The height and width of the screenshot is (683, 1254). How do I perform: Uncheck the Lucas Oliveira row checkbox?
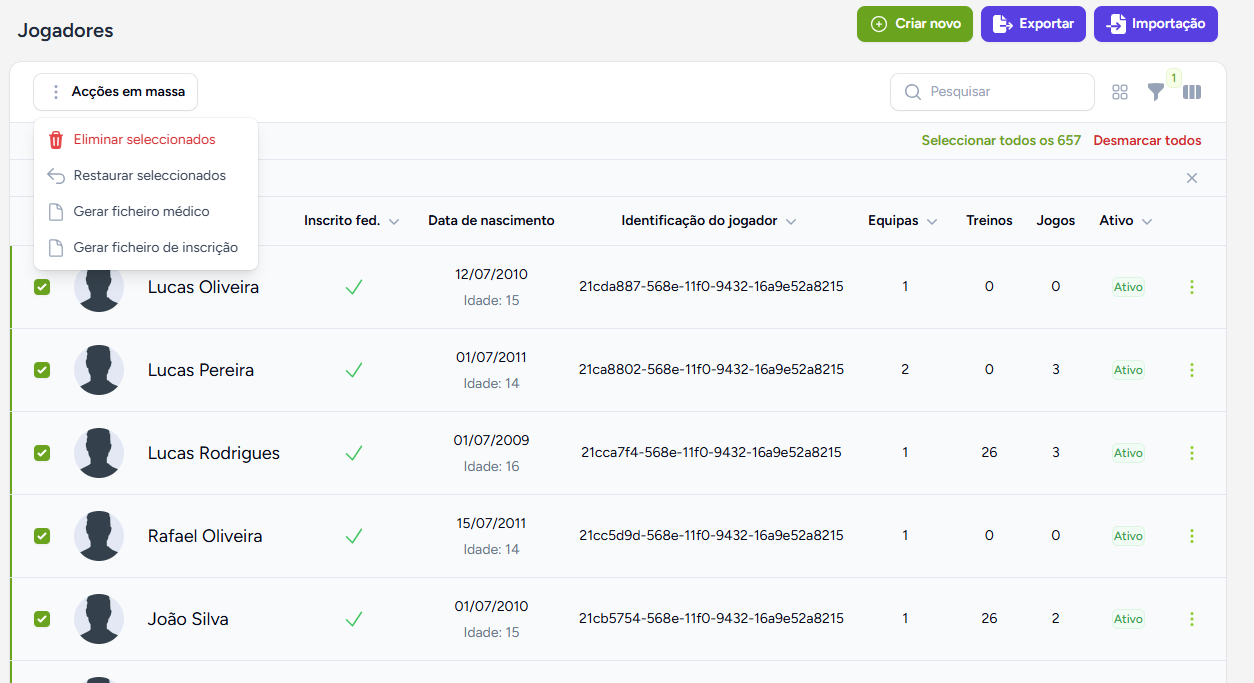coord(42,287)
